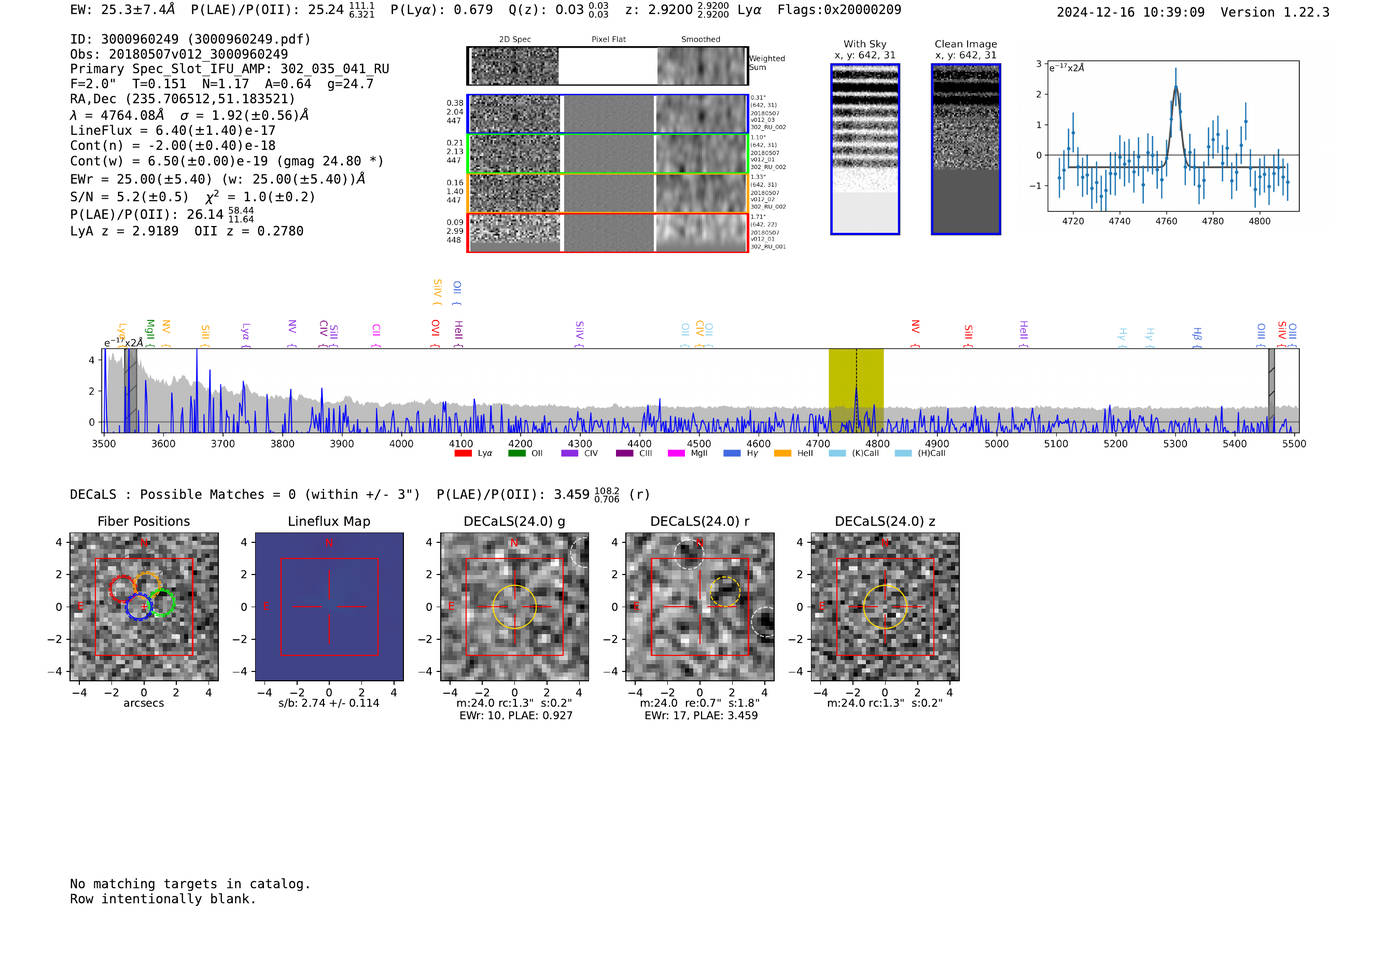Click the dashed yellow circle in DECaLS r

click(725, 591)
